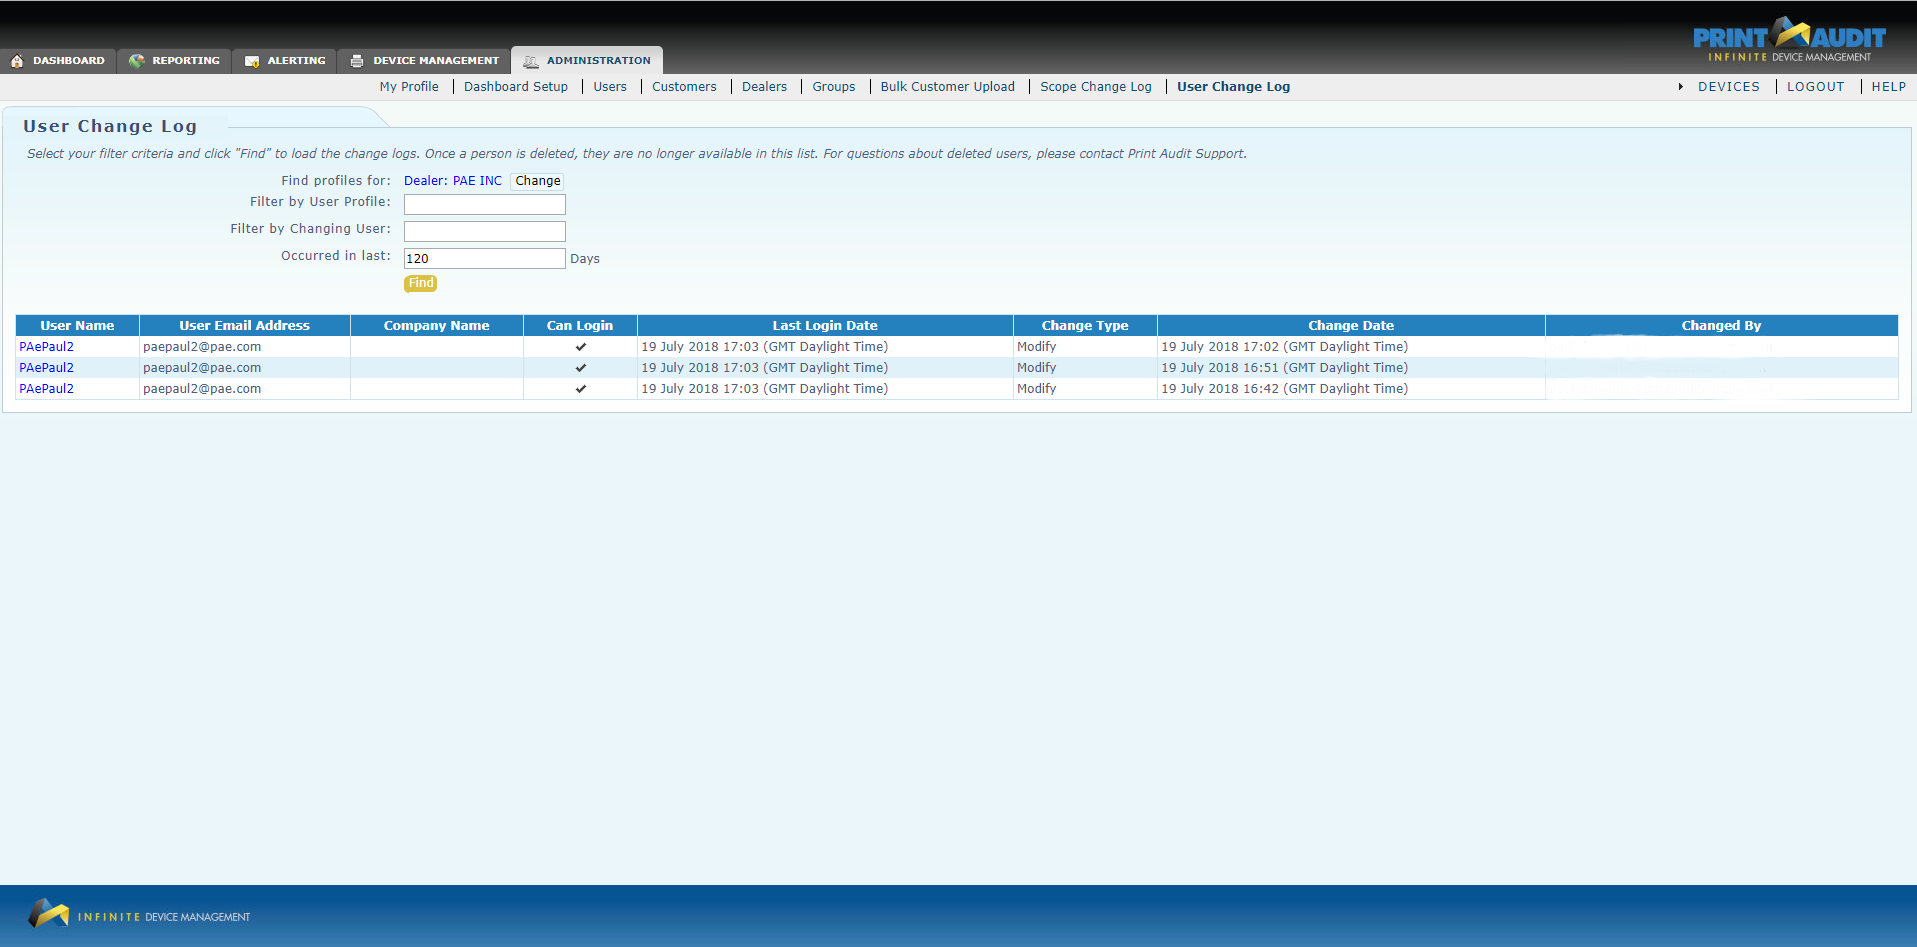The image size is (1917, 947).
Task: Click the Last Login Date column header
Action: (825, 325)
